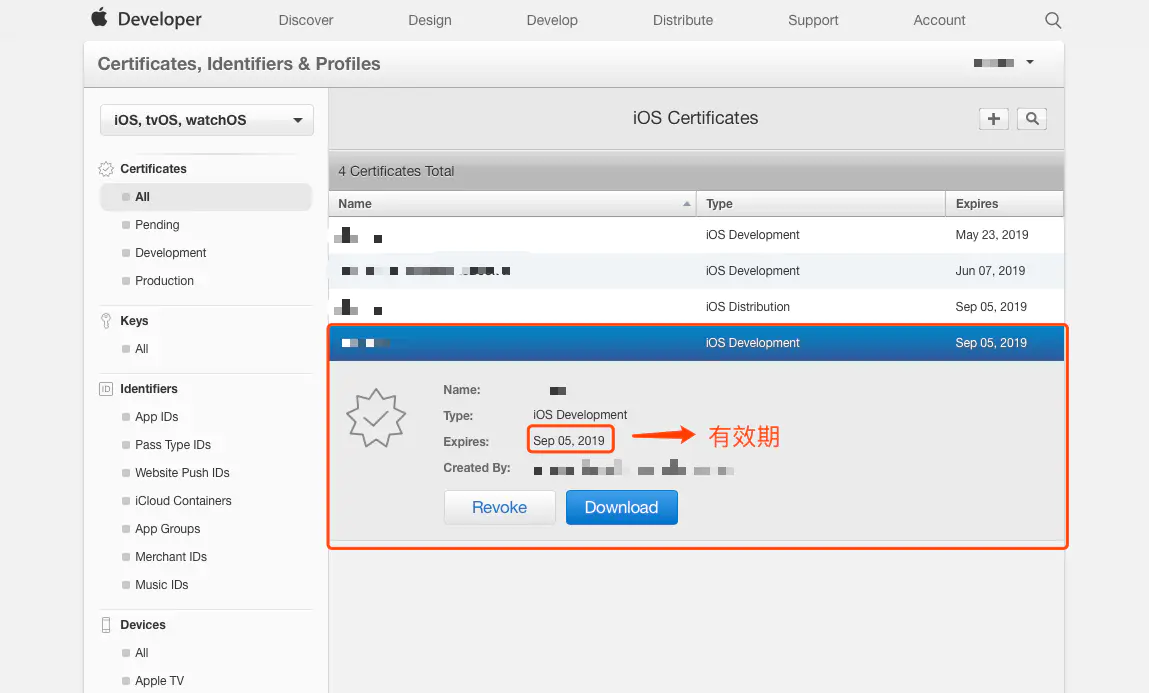Select the iOS Distribution certificate row
This screenshot has height=693, width=1149.
[696, 307]
